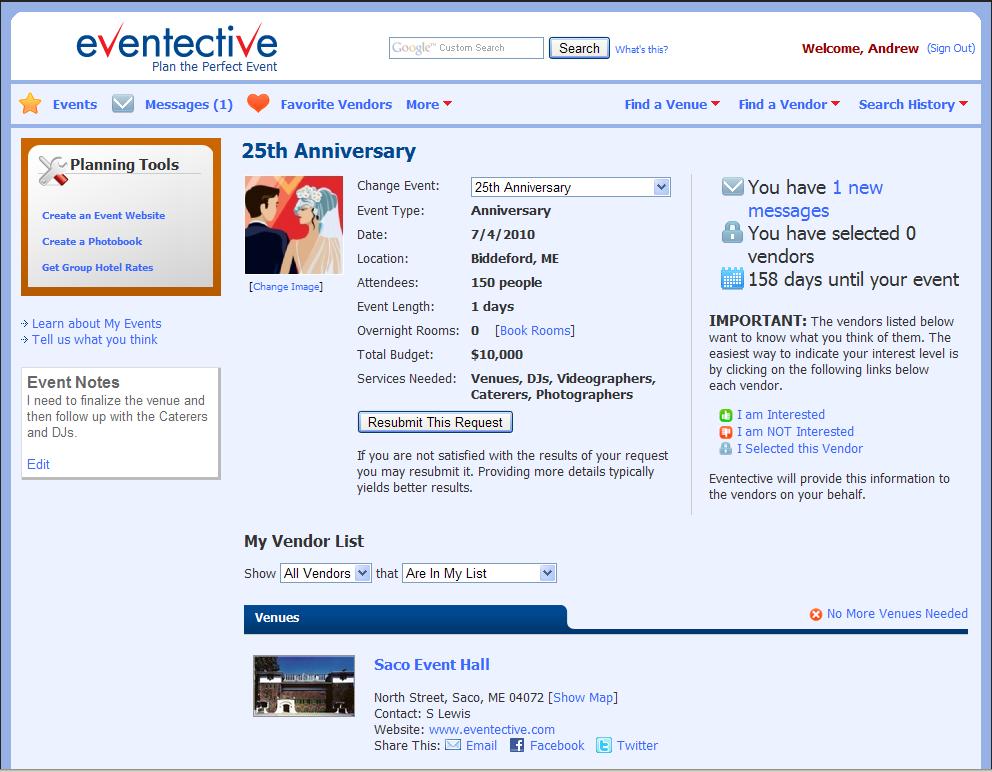Click the 'I Selected this Vendor' lock icon
This screenshot has width=992, height=772.
coord(725,448)
